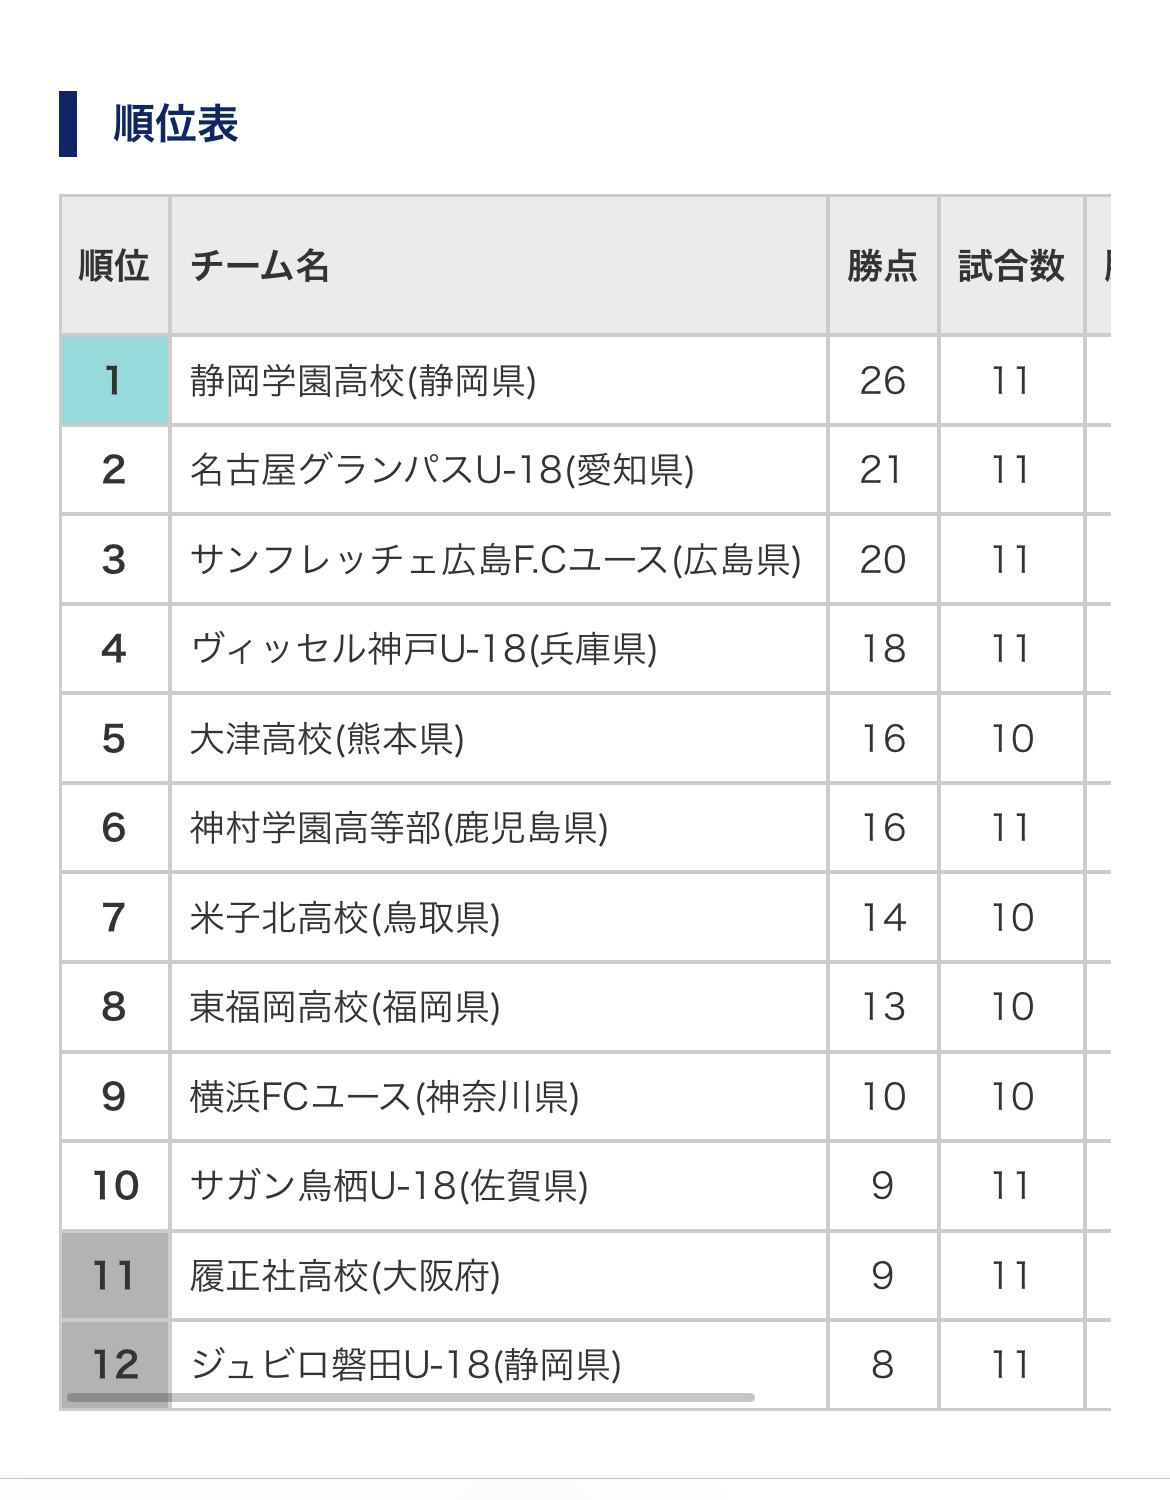Click the grey rank 11 cell
The image size is (1170, 1500).
[114, 1276]
